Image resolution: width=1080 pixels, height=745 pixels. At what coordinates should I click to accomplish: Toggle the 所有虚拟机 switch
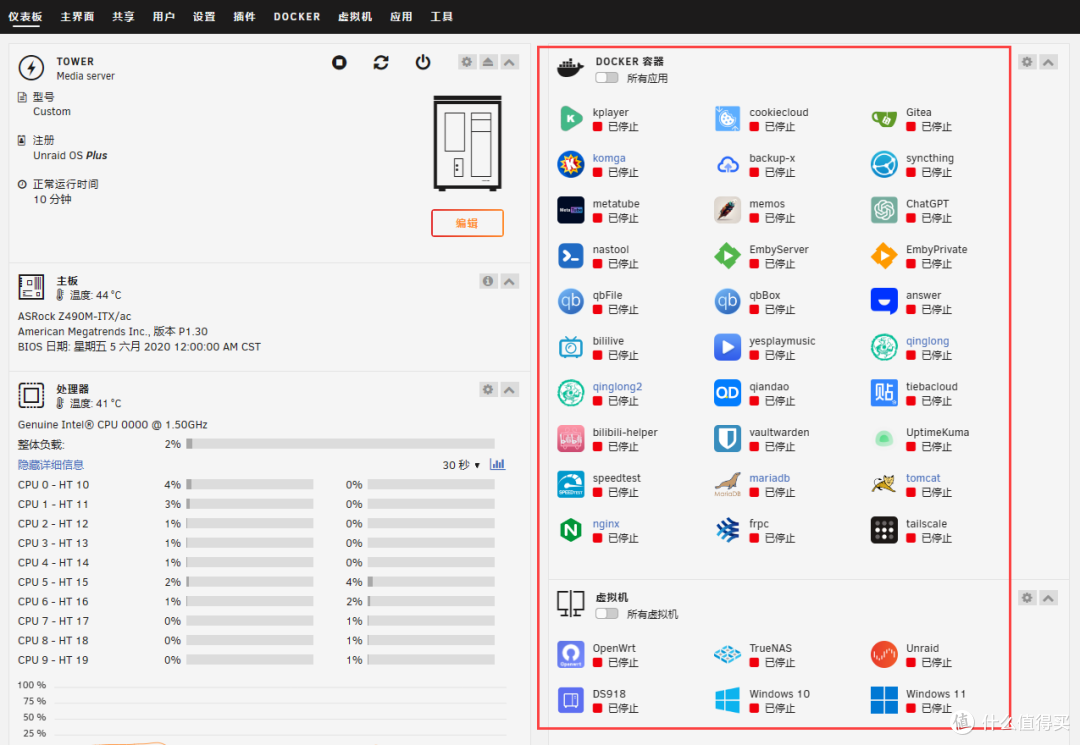pos(607,613)
